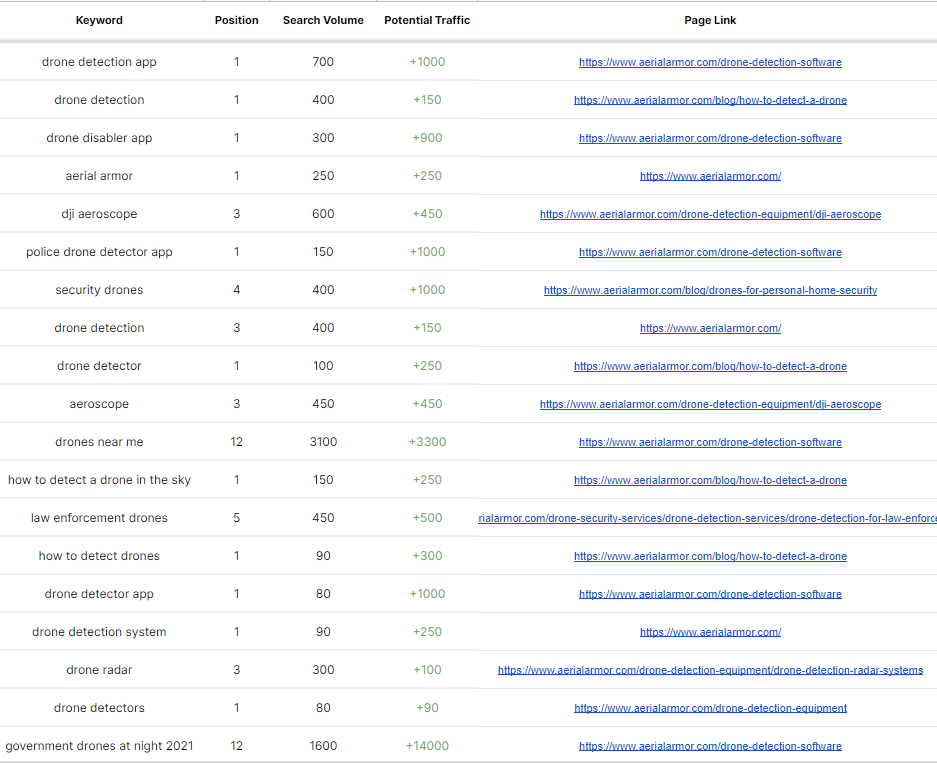Screen dimensions: 937x763
Task: Open the government drones at night 2021 link
Action: click(x=710, y=746)
